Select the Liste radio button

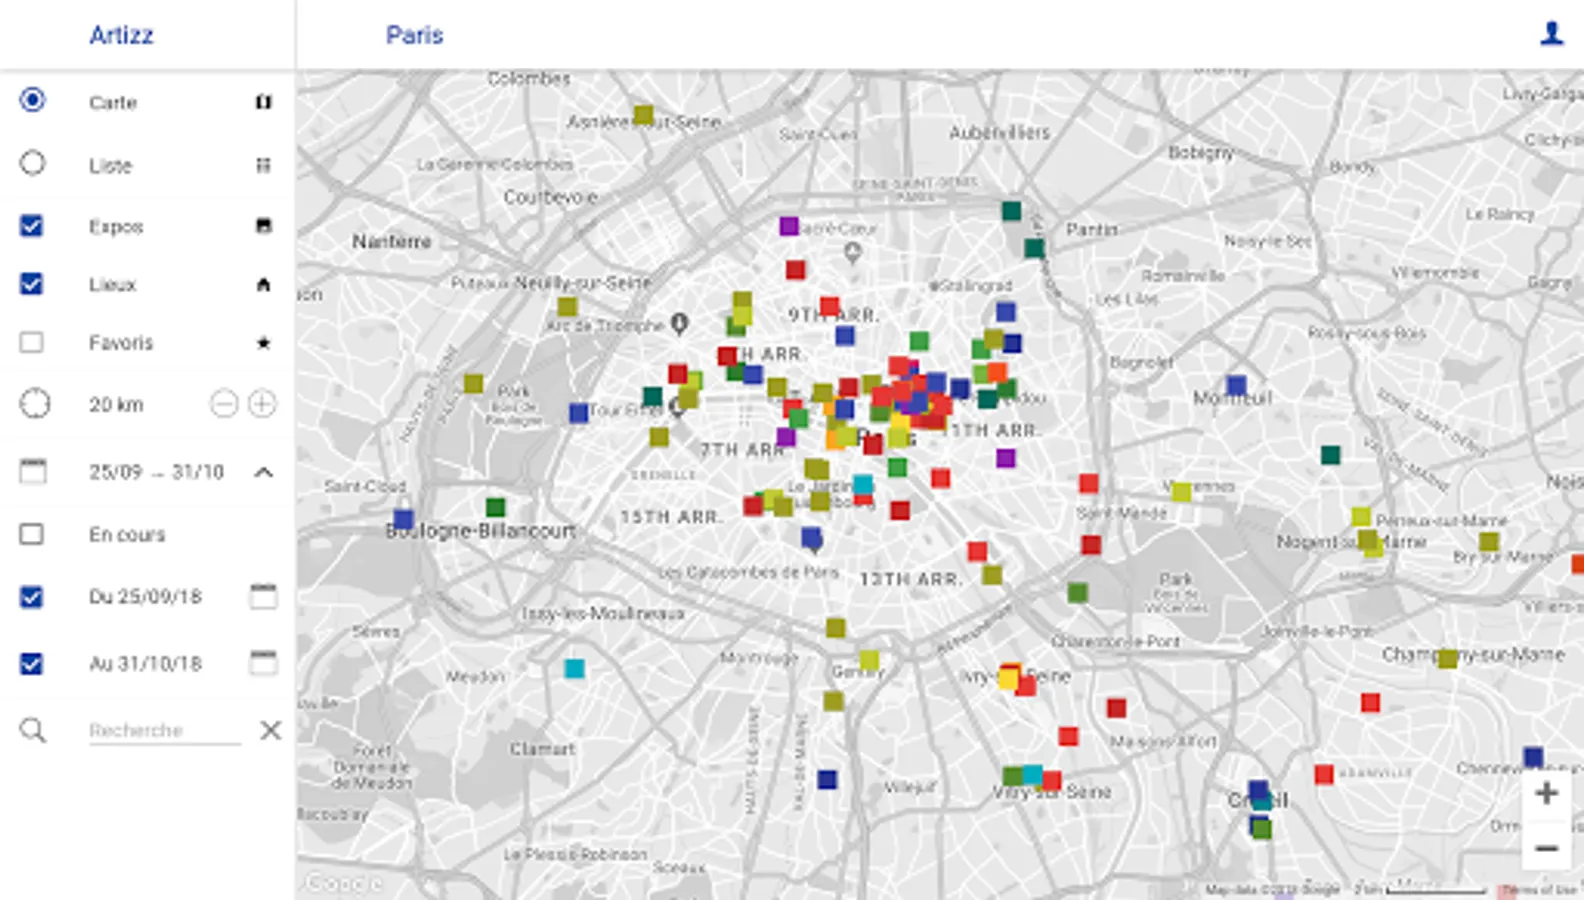[x=33, y=163]
